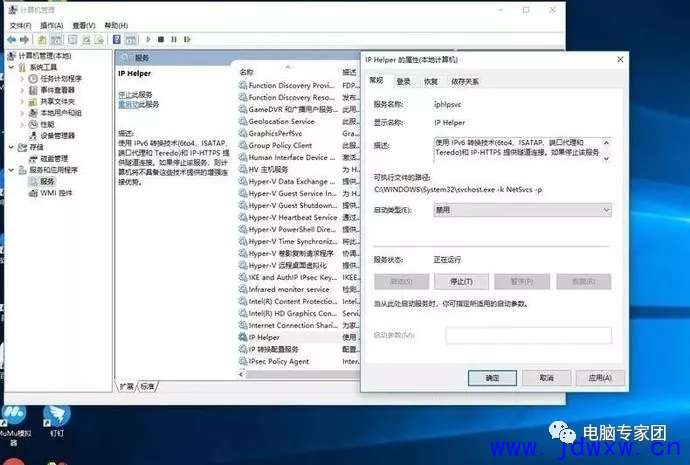Image resolution: width=690 pixels, height=465 pixels.
Task: Click the Up one level toolbar icon
Action: [42, 40]
